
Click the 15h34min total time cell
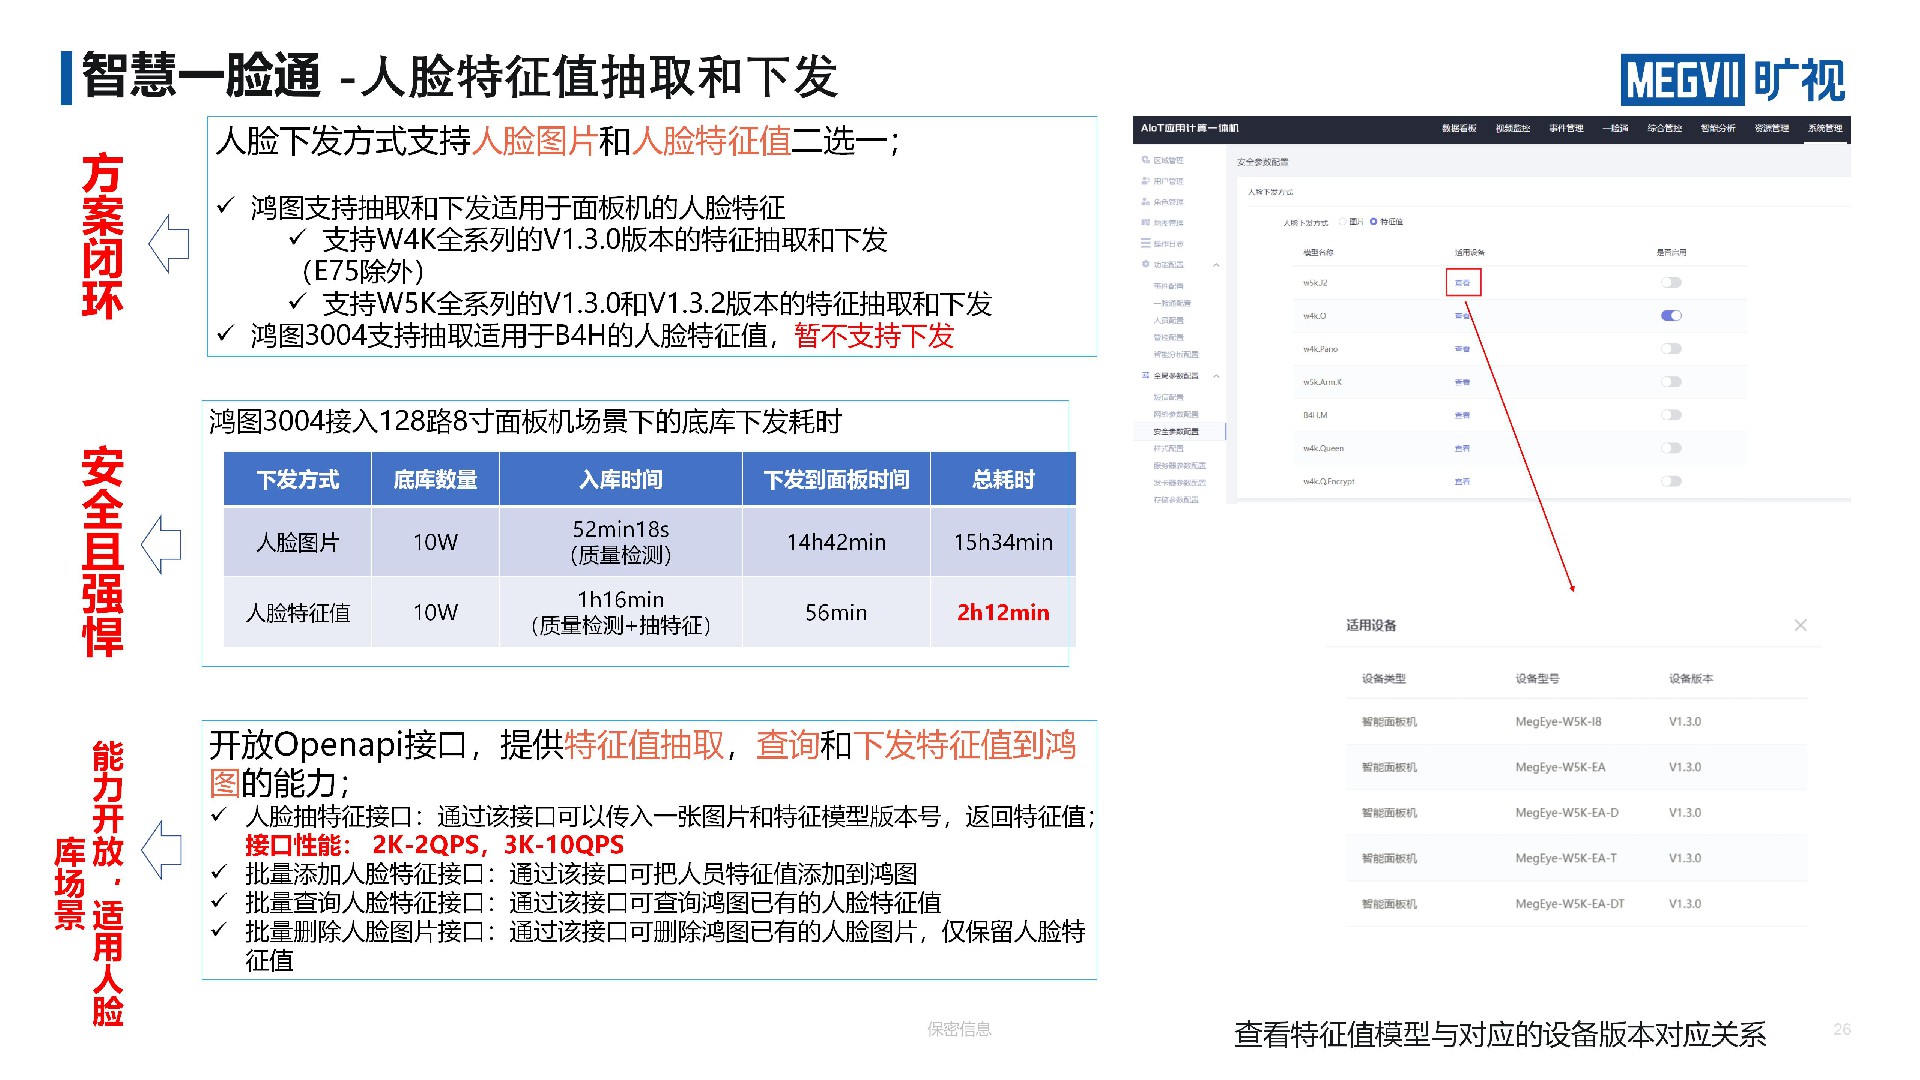1003,542
